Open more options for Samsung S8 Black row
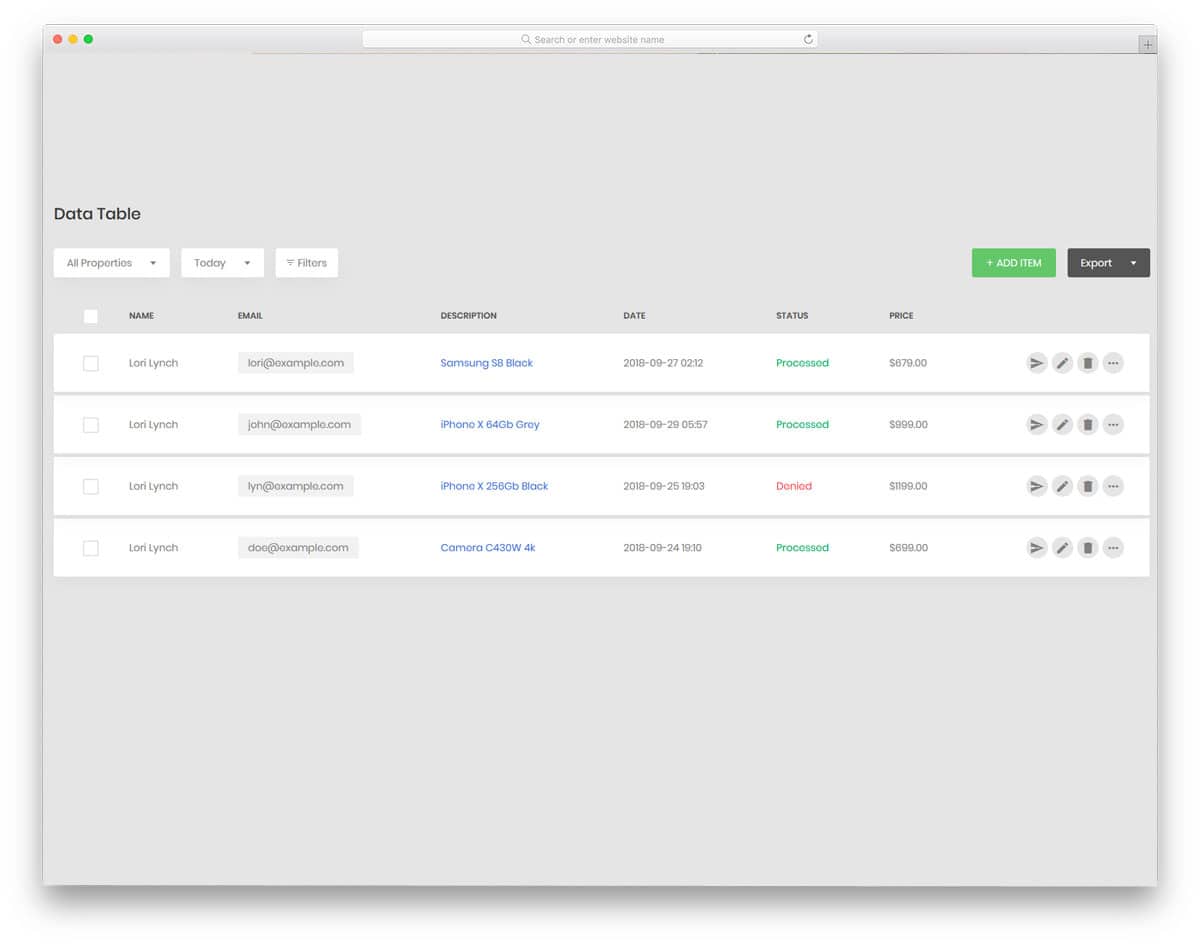 (1113, 363)
